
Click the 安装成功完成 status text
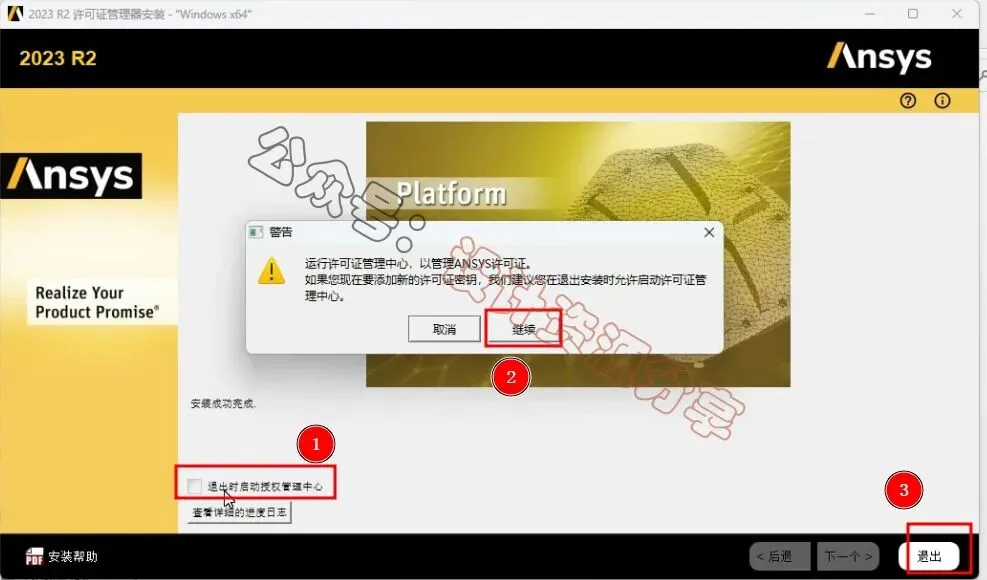click(223, 404)
